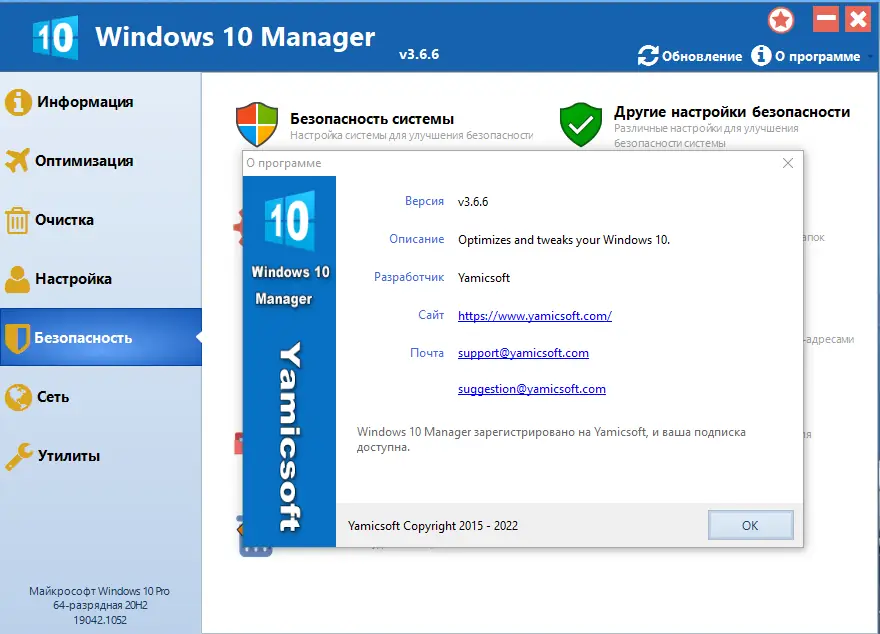
Task: Close the Windows 10 Manager window
Action: click(x=858, y=19)
